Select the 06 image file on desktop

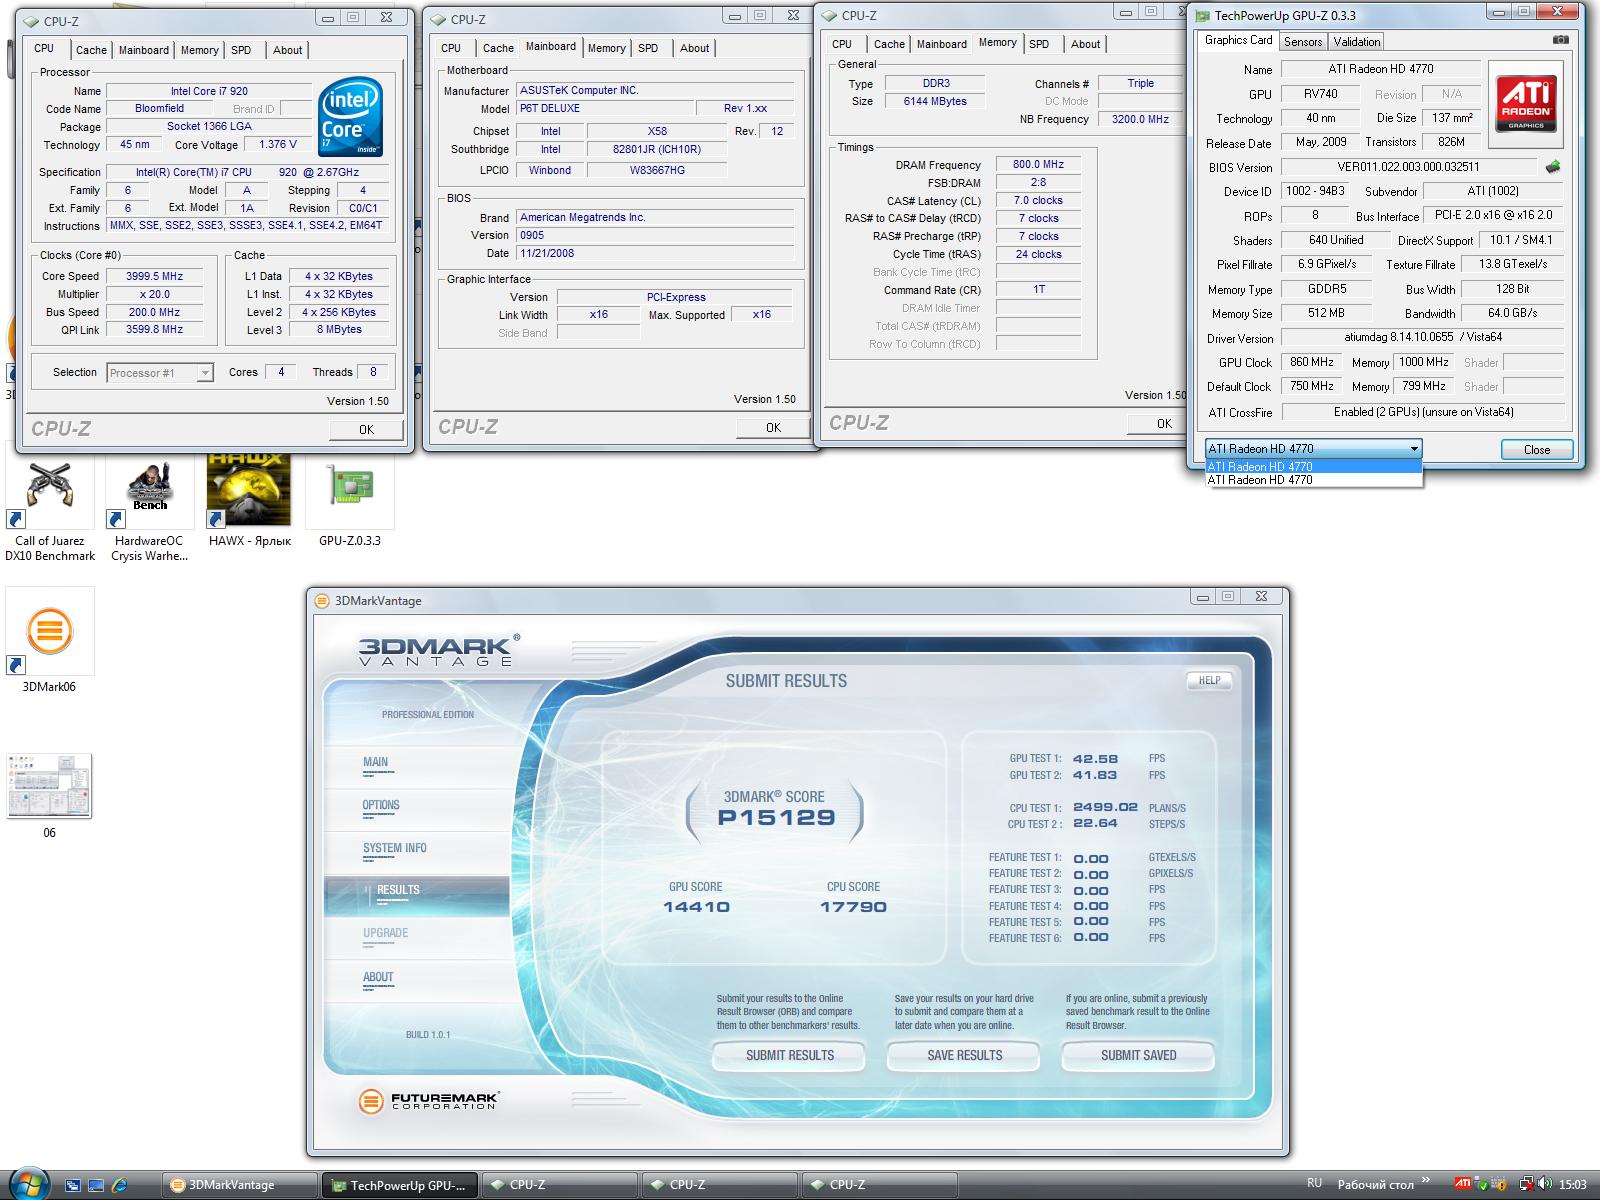(49, 796)
